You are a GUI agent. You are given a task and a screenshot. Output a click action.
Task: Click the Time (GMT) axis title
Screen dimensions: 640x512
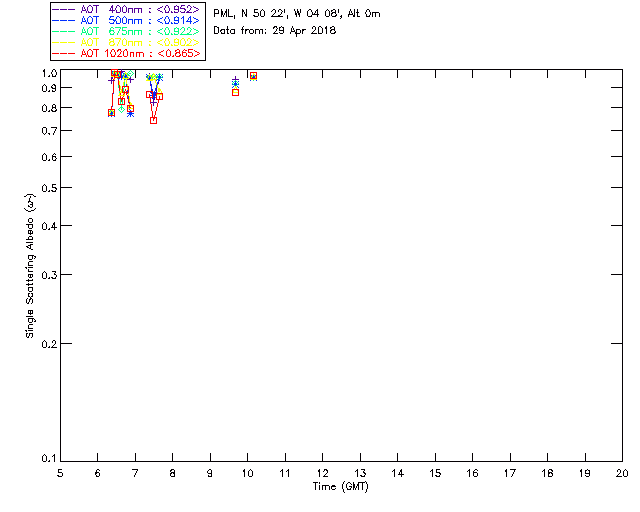(x=340, y=487)
